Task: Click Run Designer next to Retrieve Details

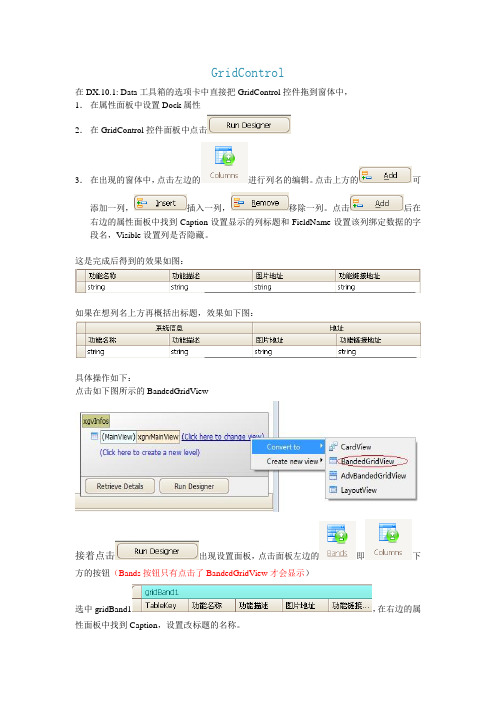Action: click(194, 486)
